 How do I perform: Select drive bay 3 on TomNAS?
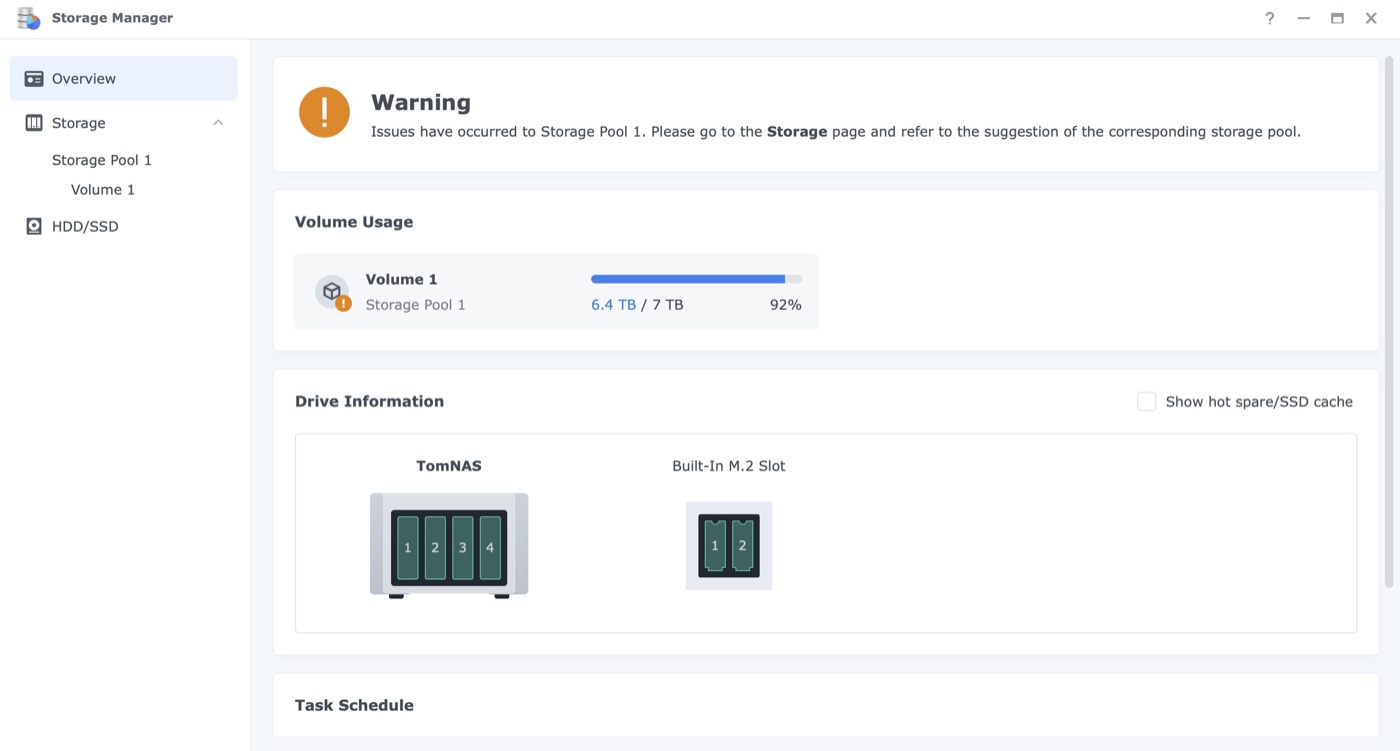coord(462,547)
